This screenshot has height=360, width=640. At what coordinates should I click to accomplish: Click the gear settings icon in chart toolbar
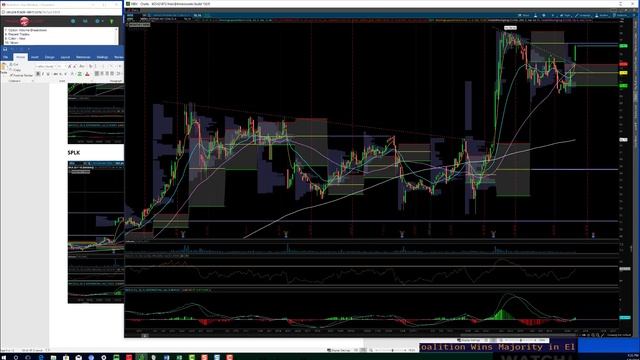pos(544,16)
